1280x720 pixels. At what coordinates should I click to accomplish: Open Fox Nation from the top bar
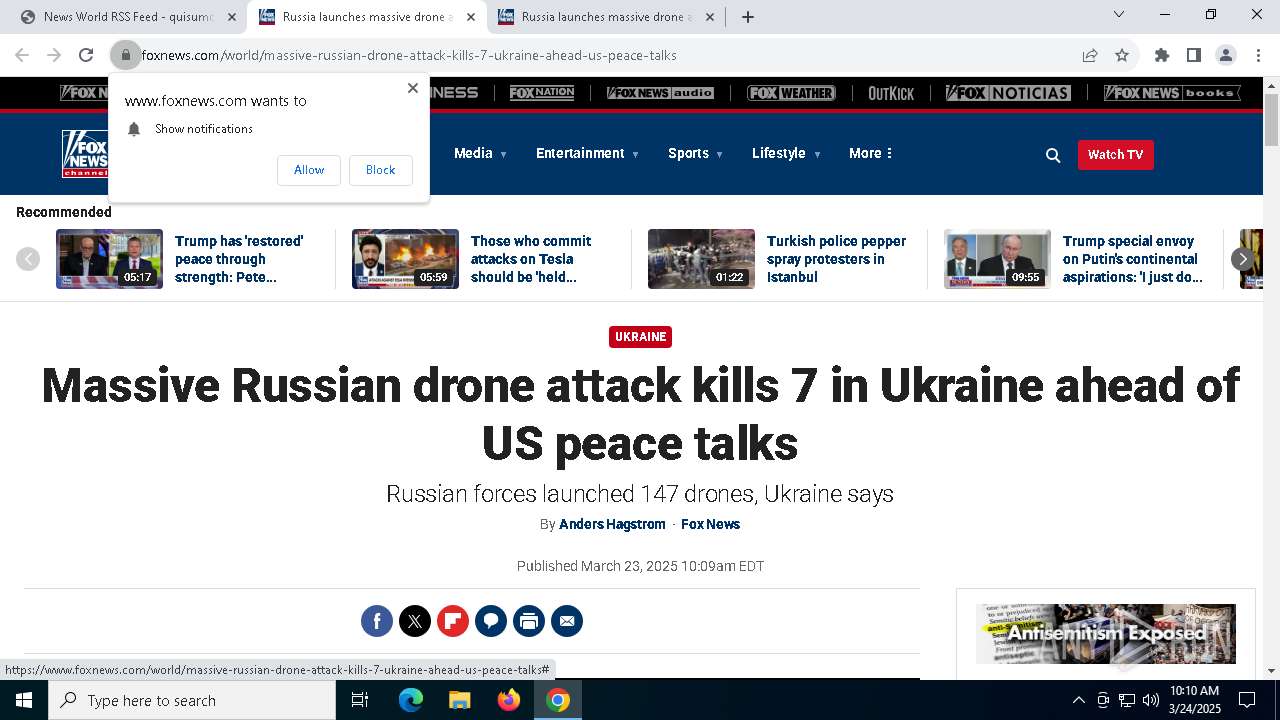tap(542, 93)
